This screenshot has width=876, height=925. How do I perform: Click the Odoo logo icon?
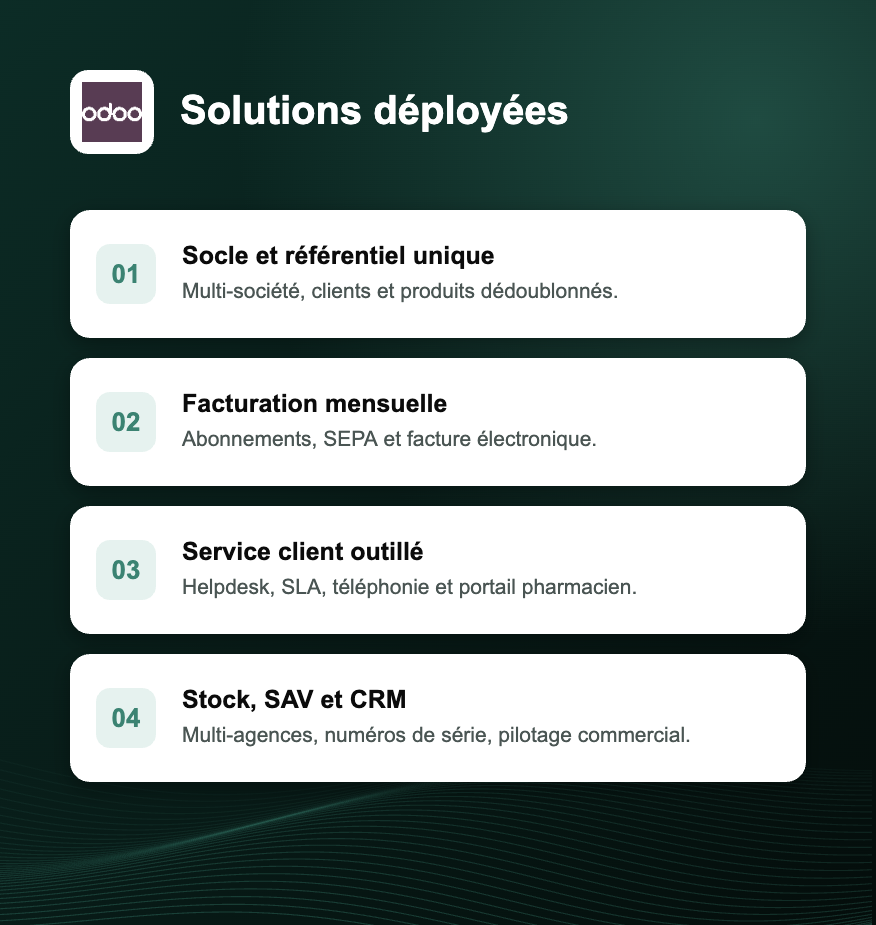pyautogui.click(x=112, y=112)
